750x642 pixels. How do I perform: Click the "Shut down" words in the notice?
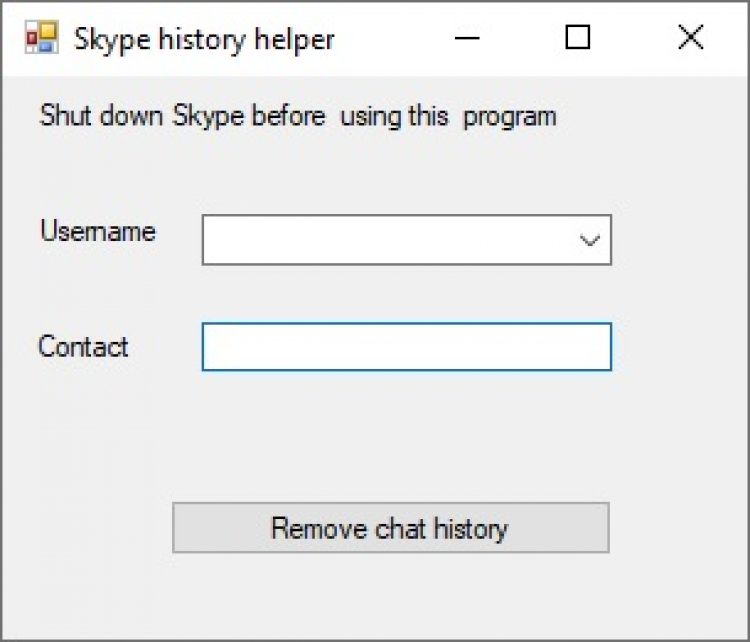click(x=101, y=116)
